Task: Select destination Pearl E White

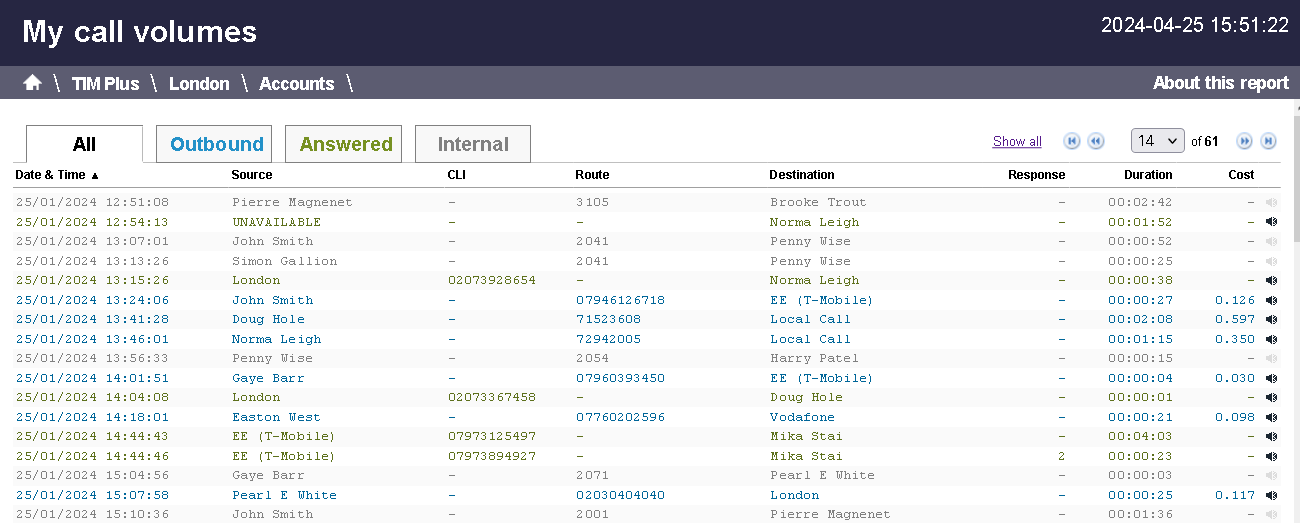Action: point(822,475)
